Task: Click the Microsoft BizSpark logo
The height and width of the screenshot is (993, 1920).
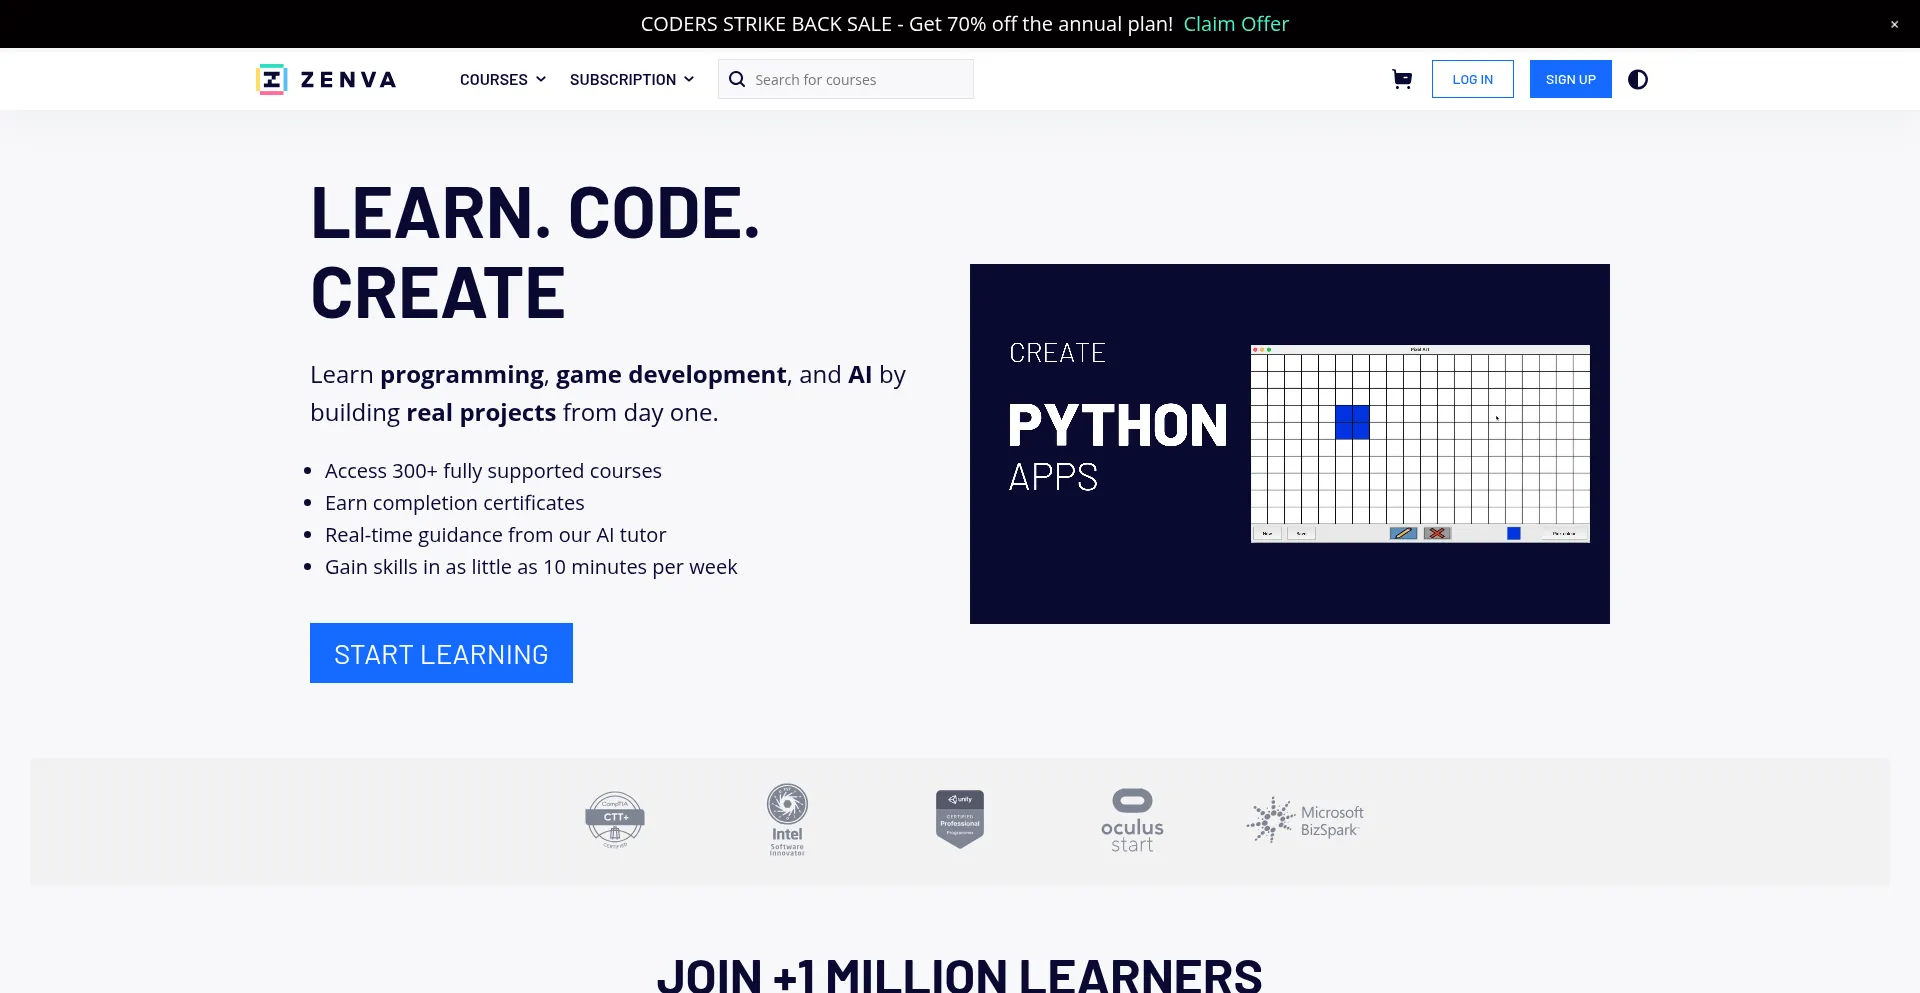Action: [1305, 820]
